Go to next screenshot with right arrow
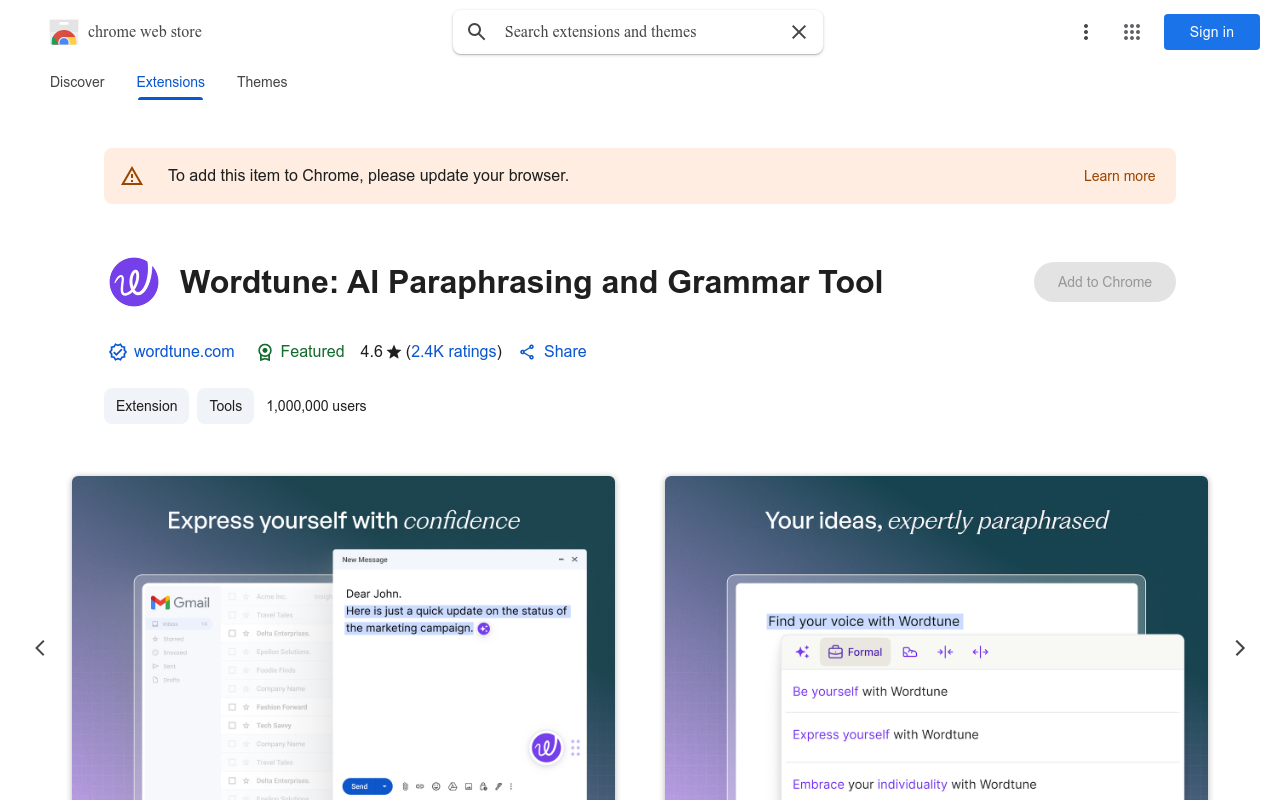Image resolution: width=1280 pixels, height=800 pixels. (x=1240, y=648)
